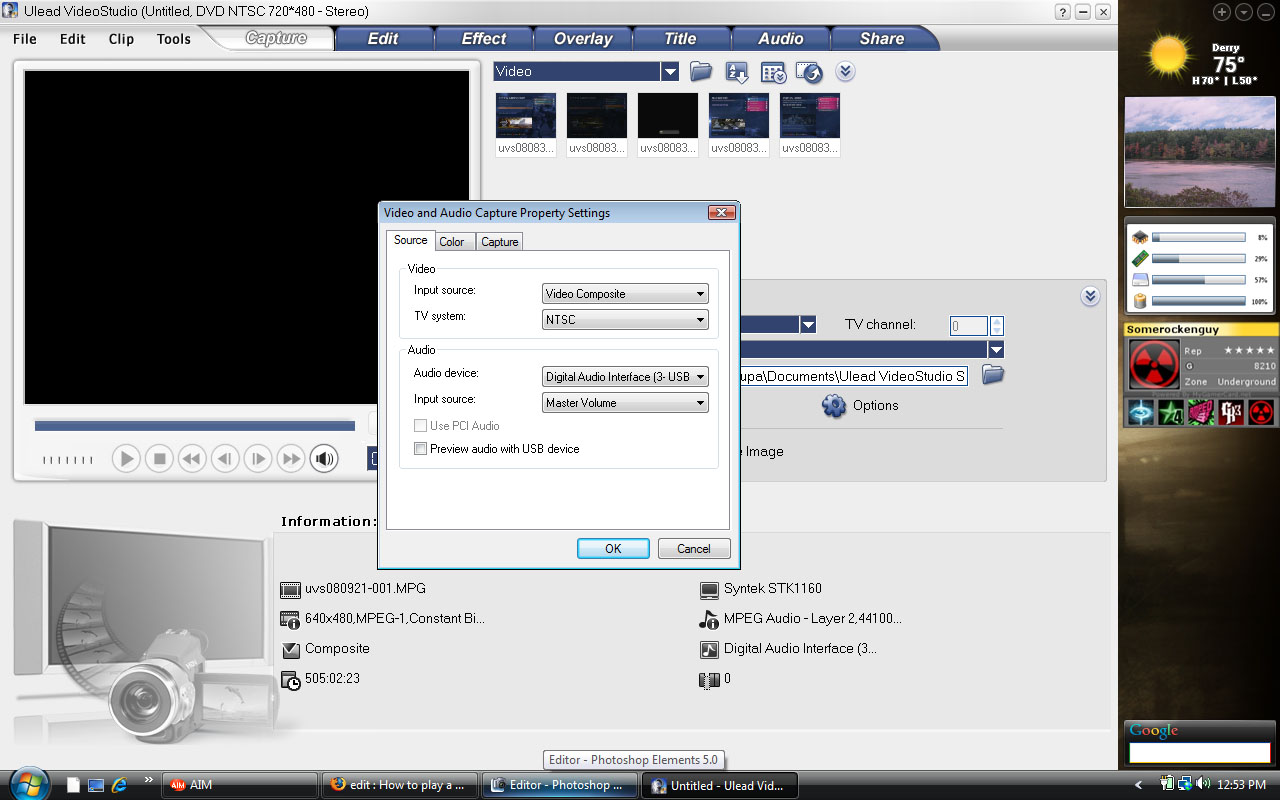Open the Overlay step tab
The image size is (1280, 800).
pos(583,39)
